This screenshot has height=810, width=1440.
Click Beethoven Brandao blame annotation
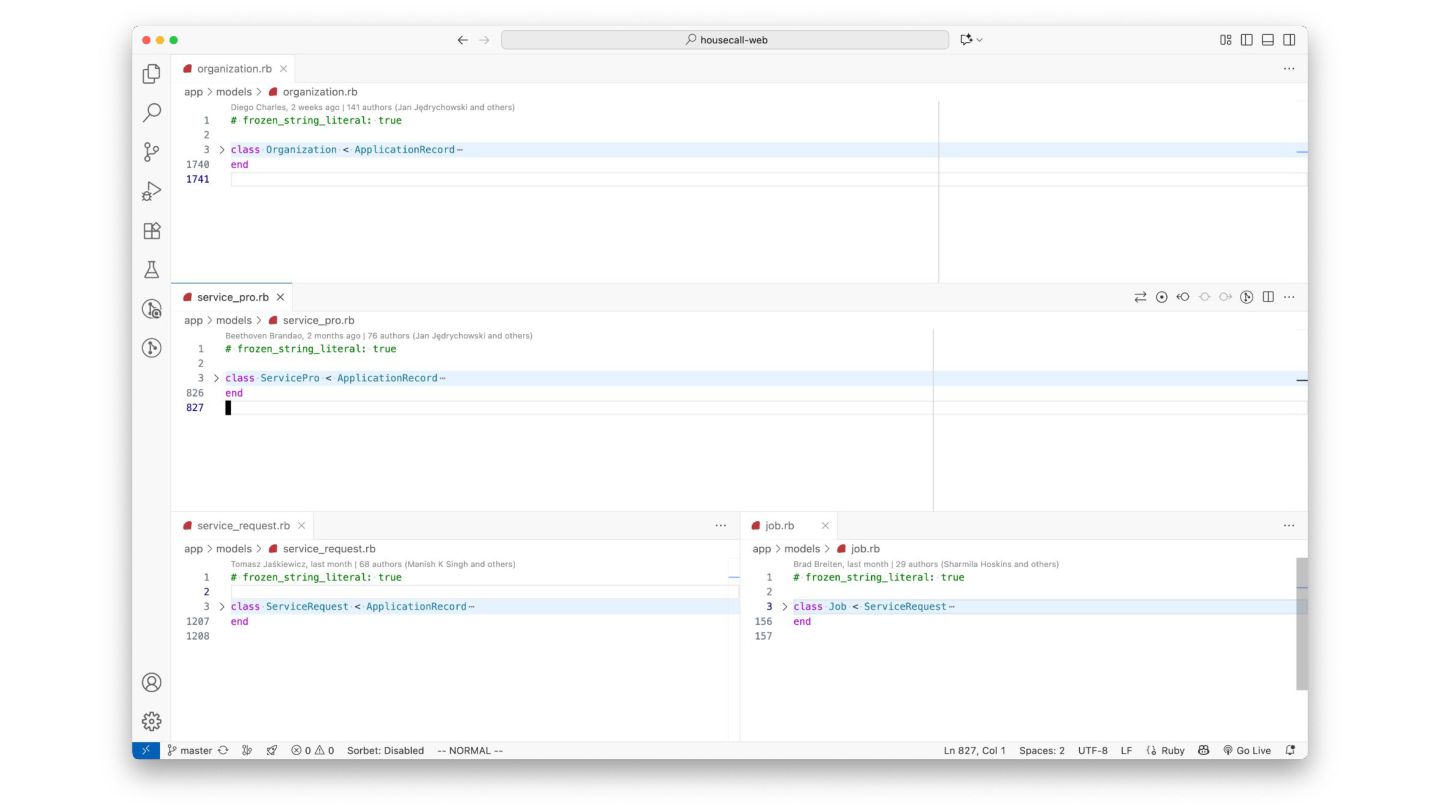pos(378,336)
